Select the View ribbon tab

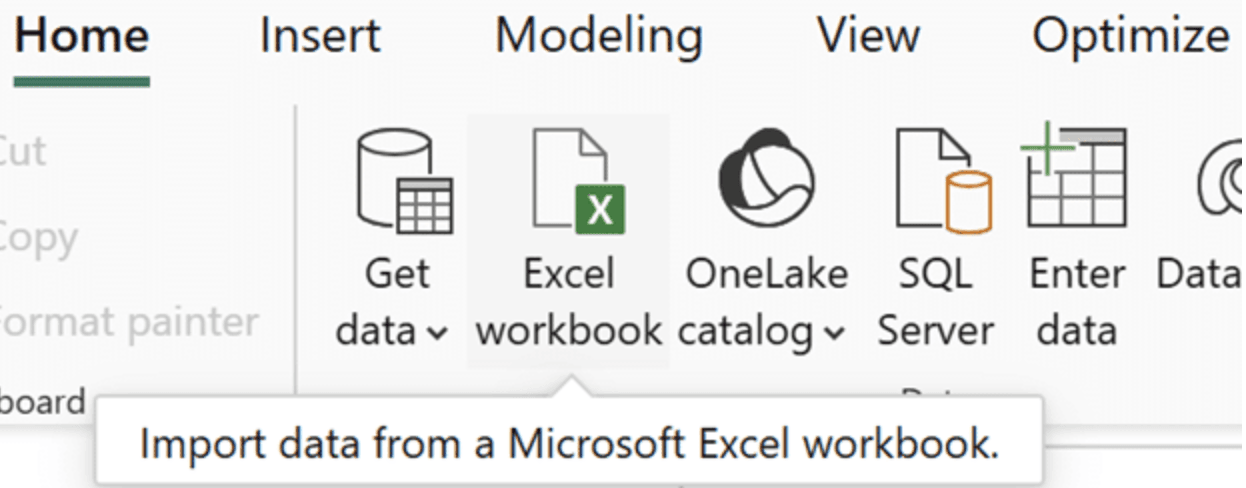pyautogui.click(x=868, y=36)
